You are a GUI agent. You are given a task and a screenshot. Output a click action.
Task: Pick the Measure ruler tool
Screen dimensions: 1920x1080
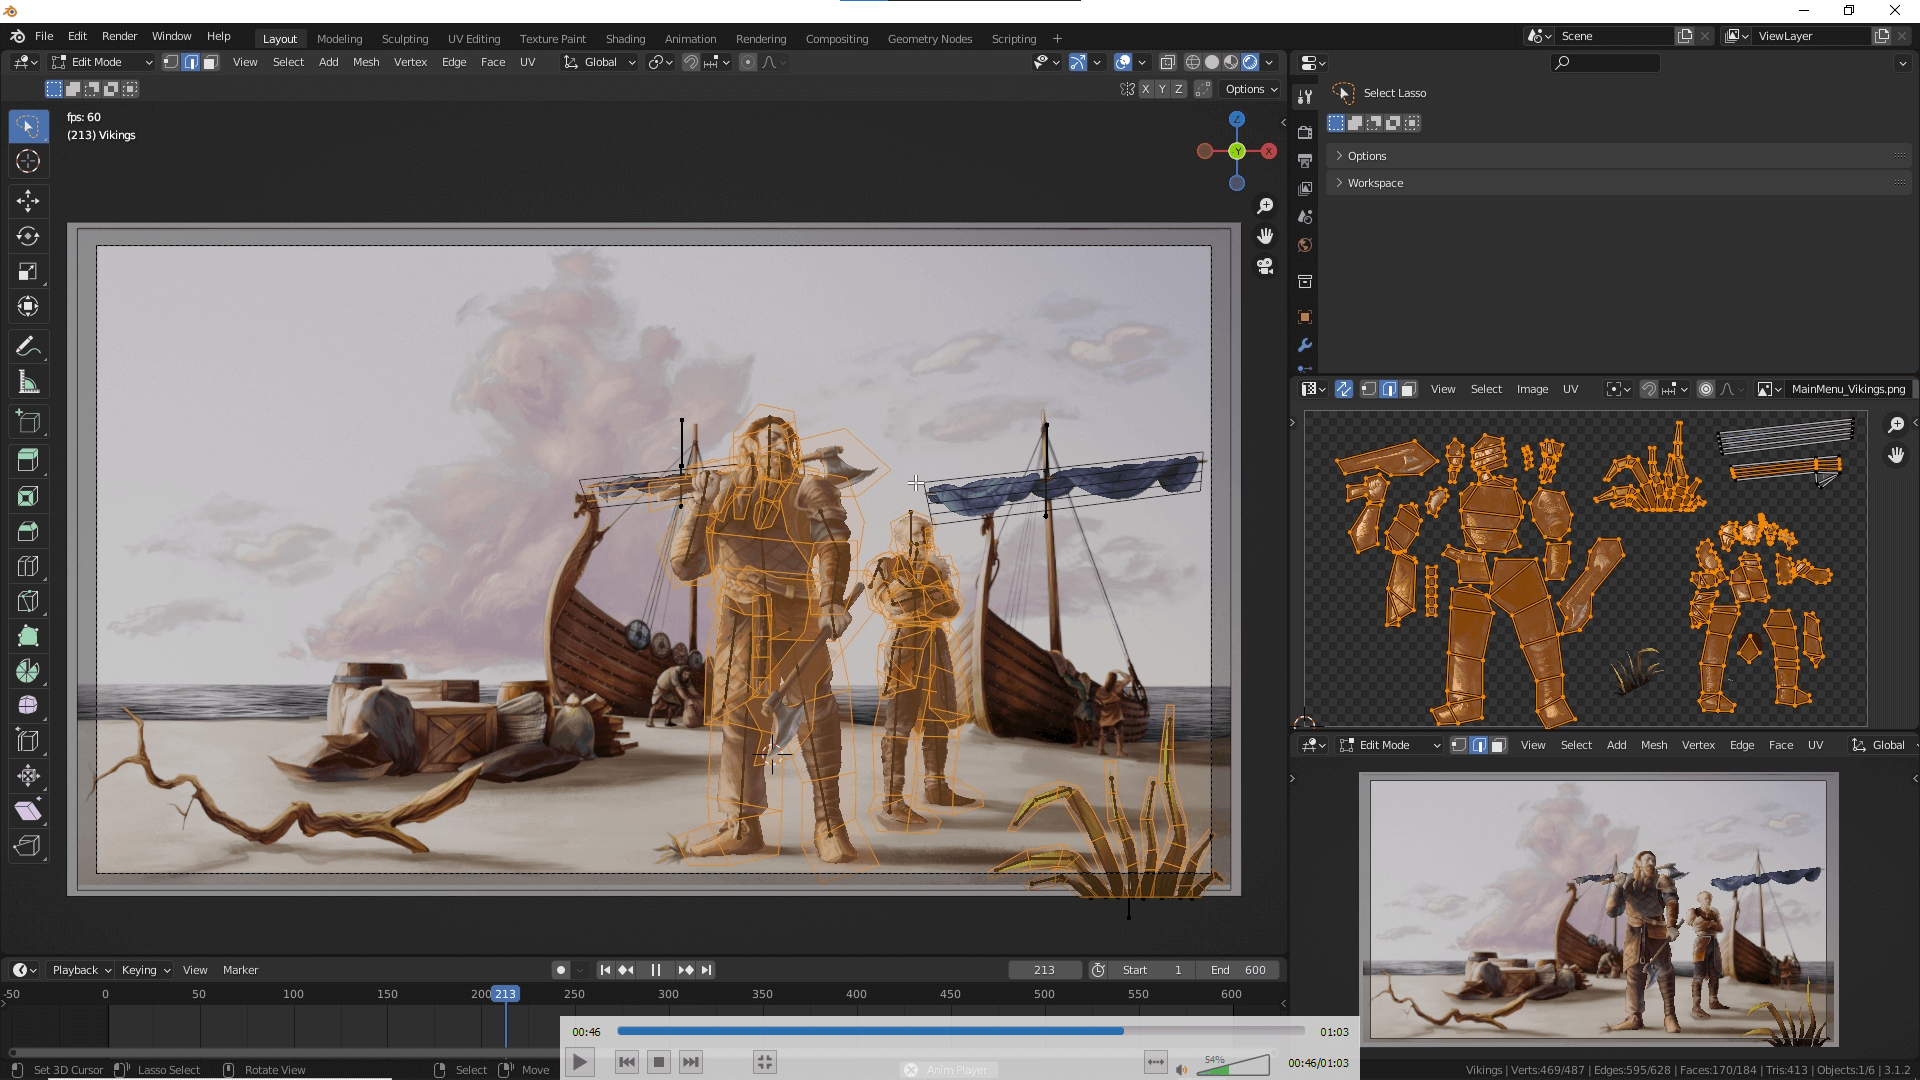point(28,383)
